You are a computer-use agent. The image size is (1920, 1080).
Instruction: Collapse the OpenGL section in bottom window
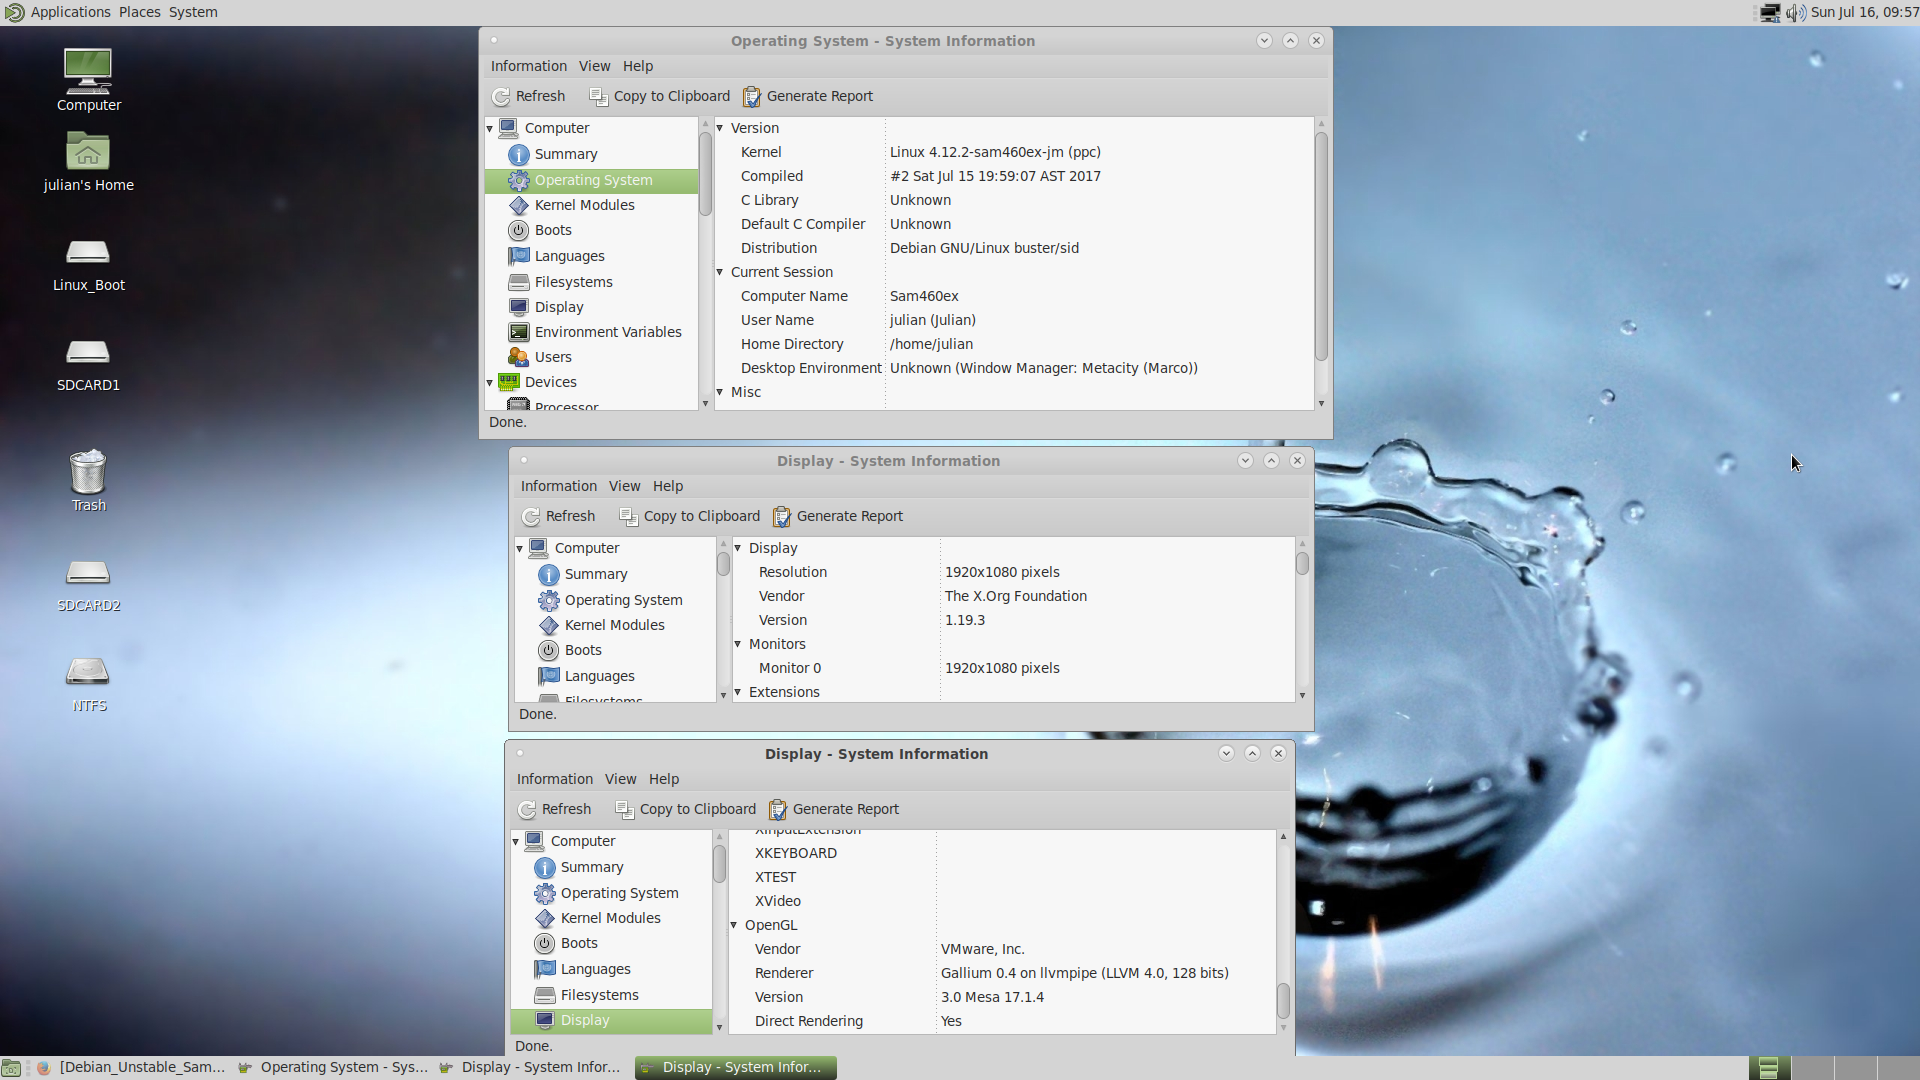tap(734, 925)
